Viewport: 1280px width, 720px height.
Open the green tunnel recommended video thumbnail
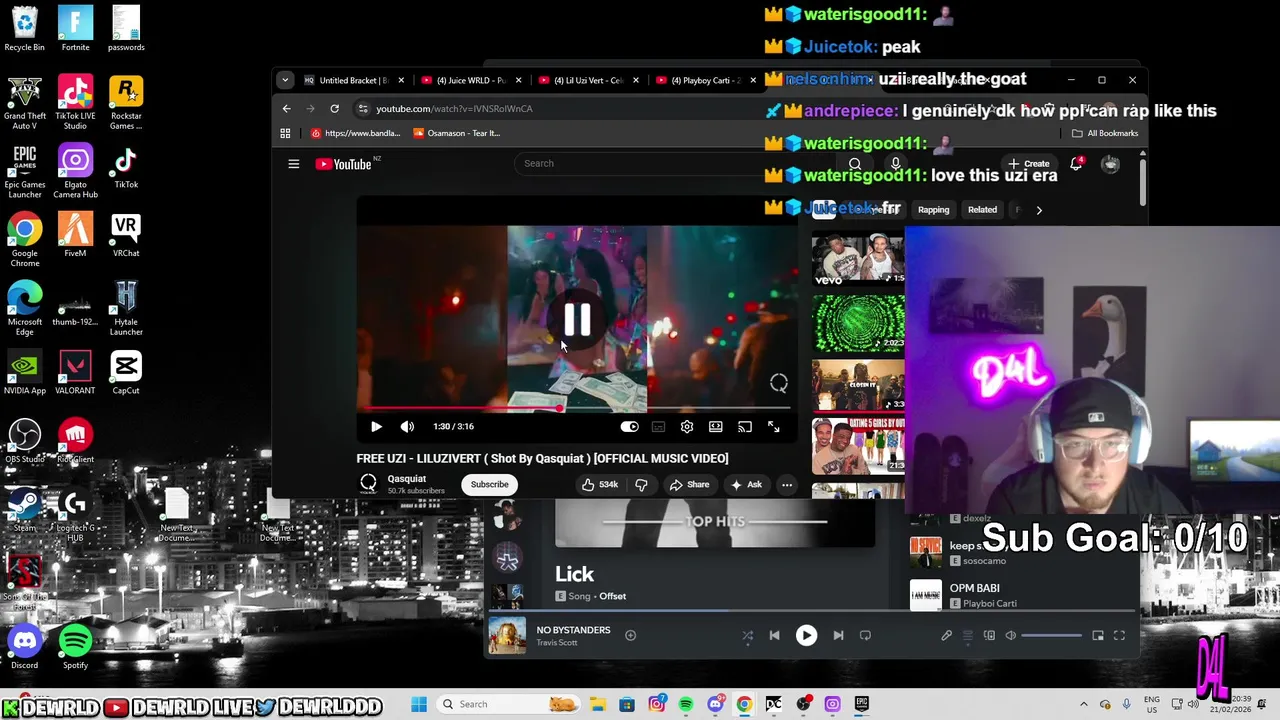[858, 323]
